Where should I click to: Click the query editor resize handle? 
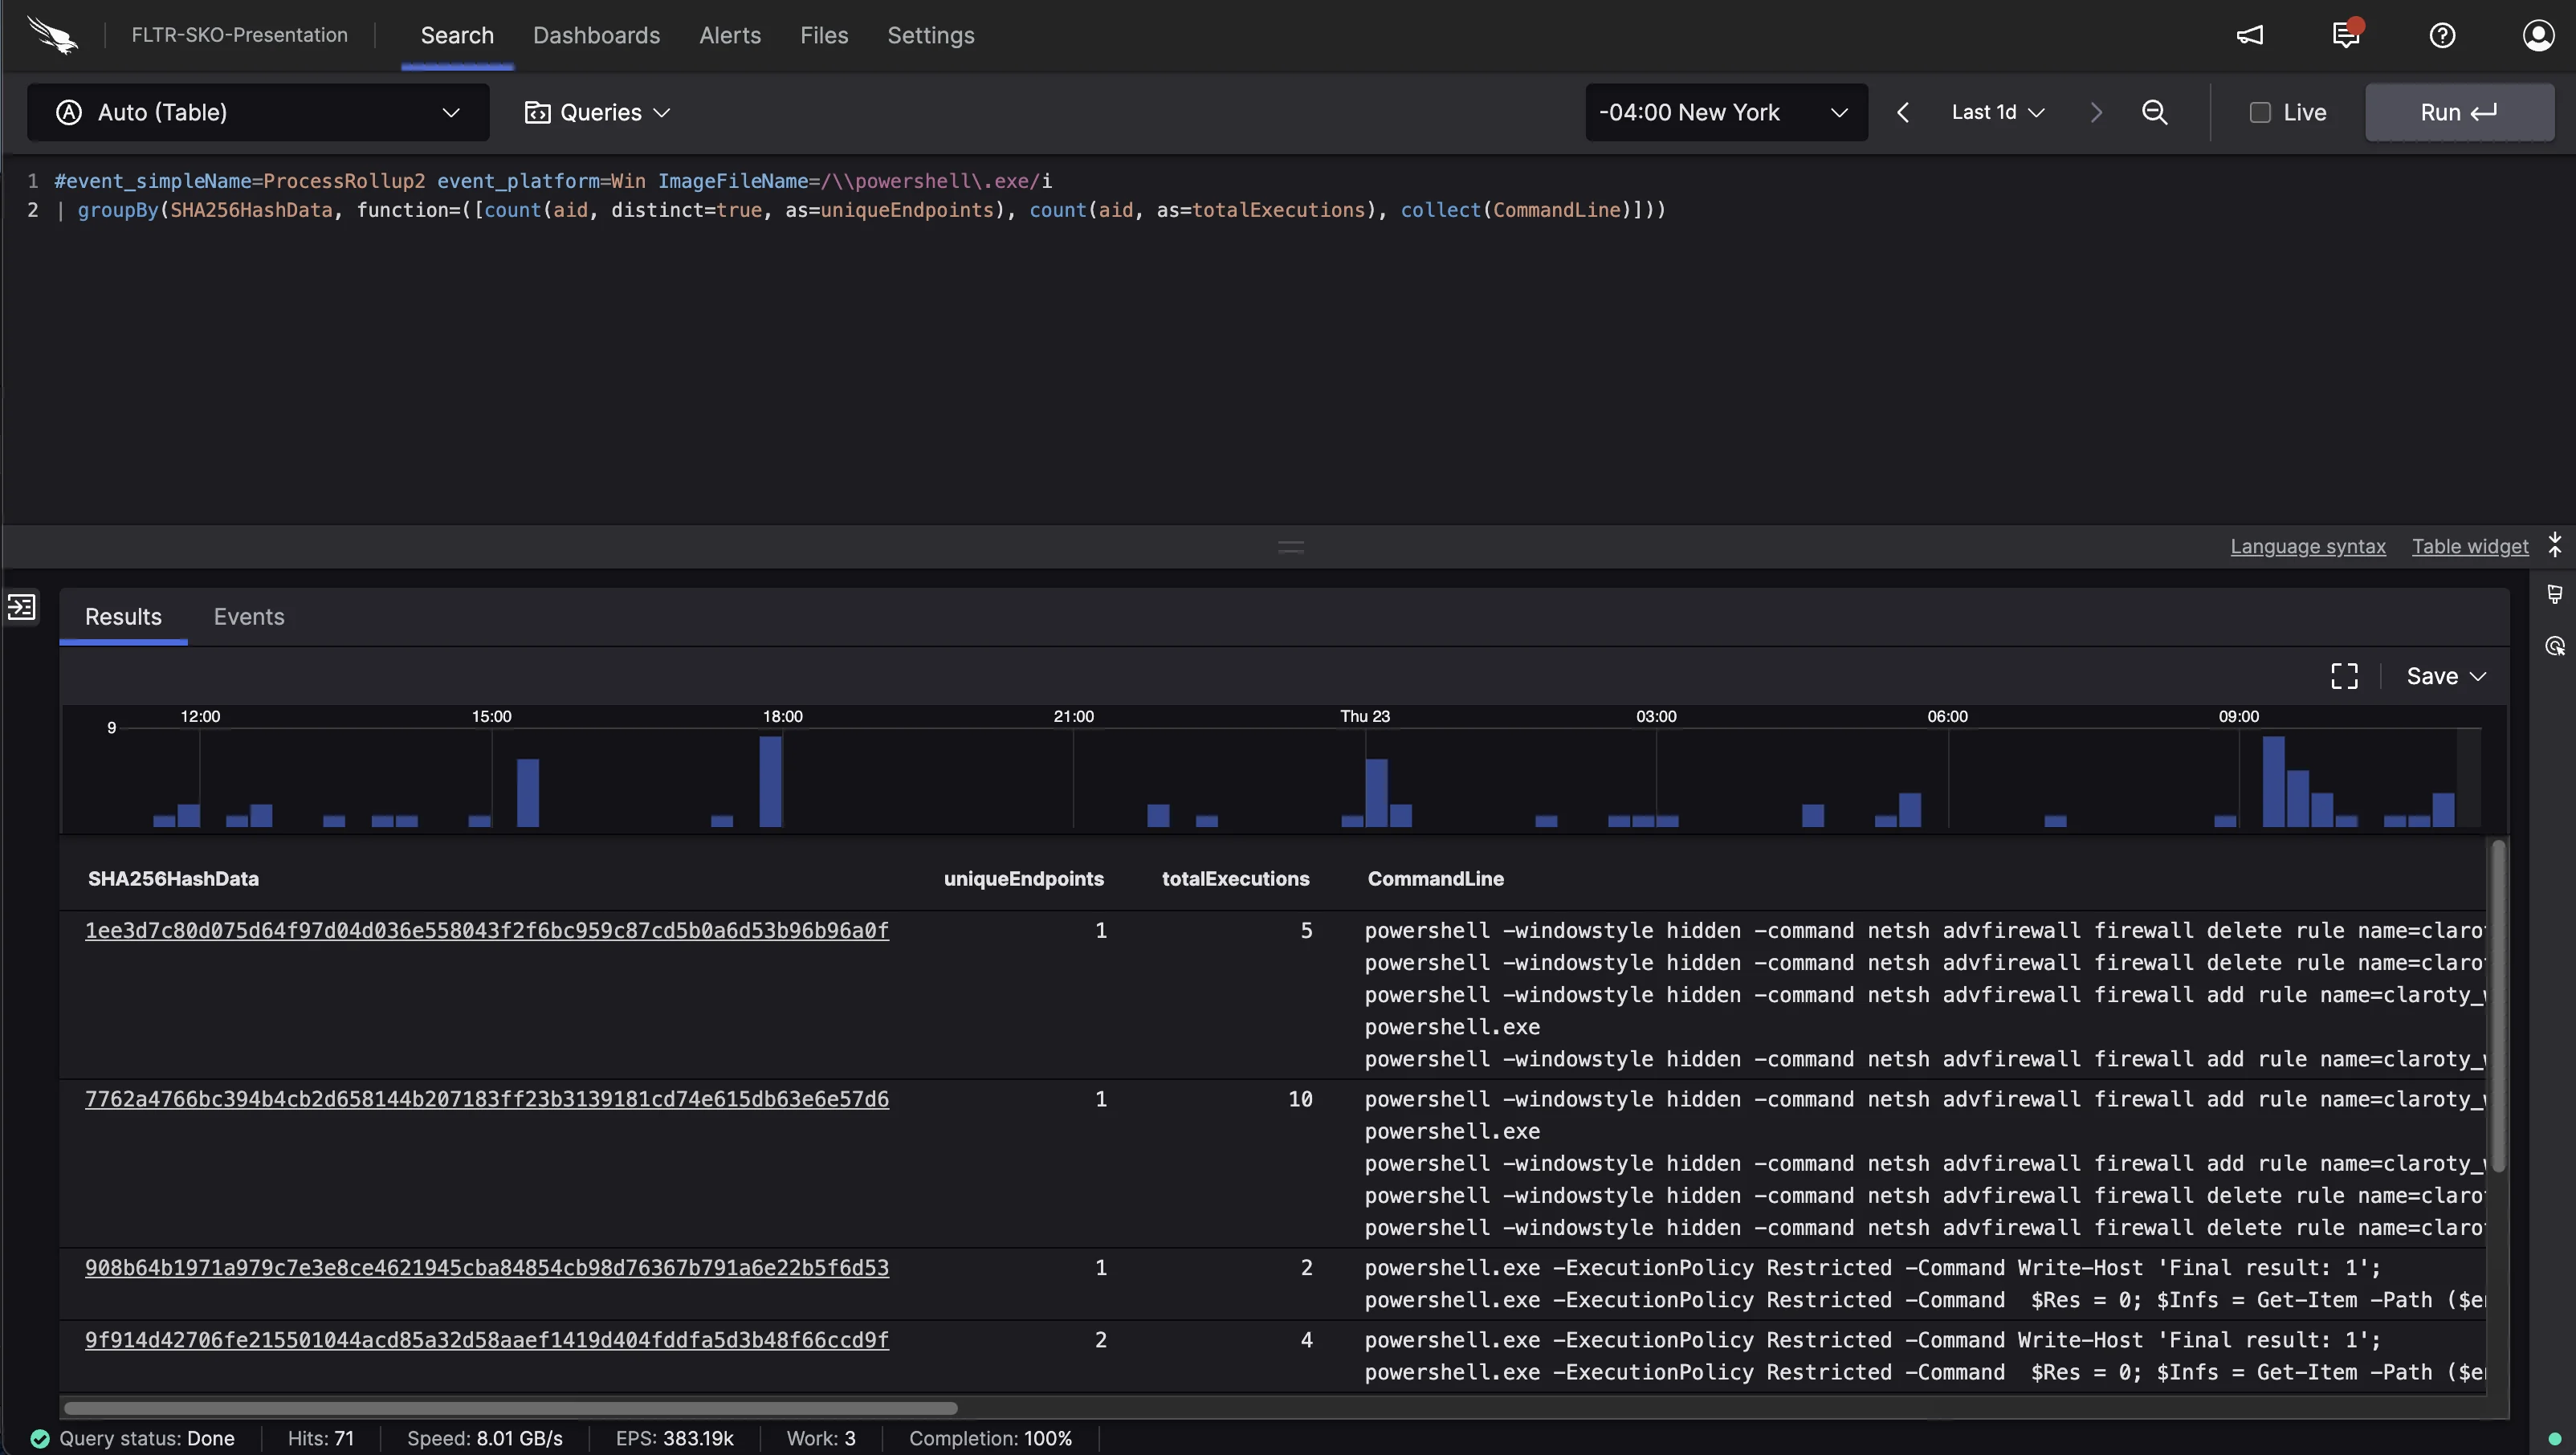(1291, 547)
